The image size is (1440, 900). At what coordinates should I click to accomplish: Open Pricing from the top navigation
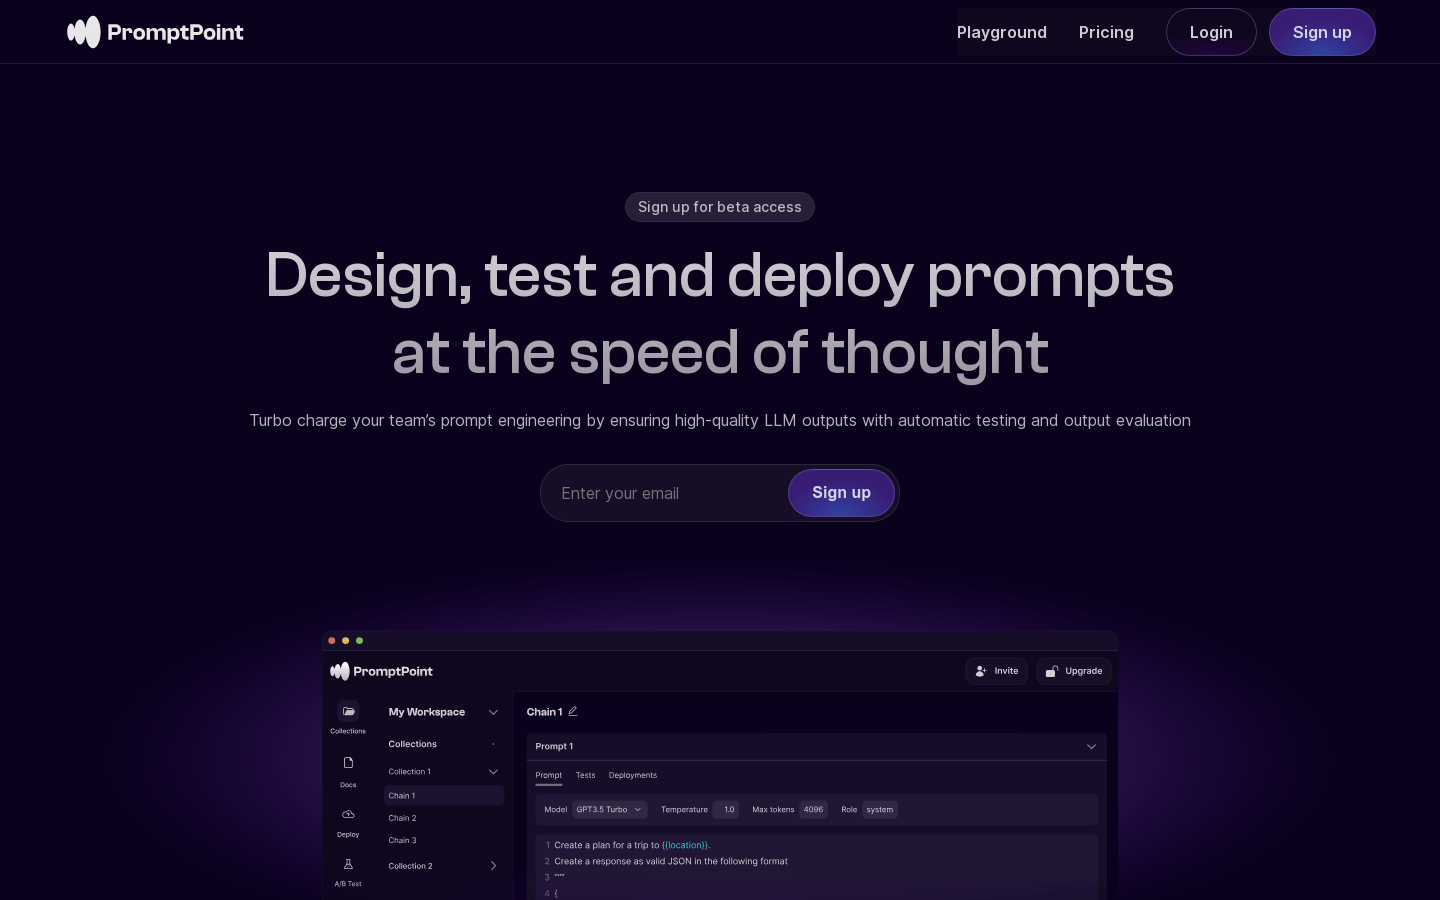pyautogui.click(x=1106, y=32)
